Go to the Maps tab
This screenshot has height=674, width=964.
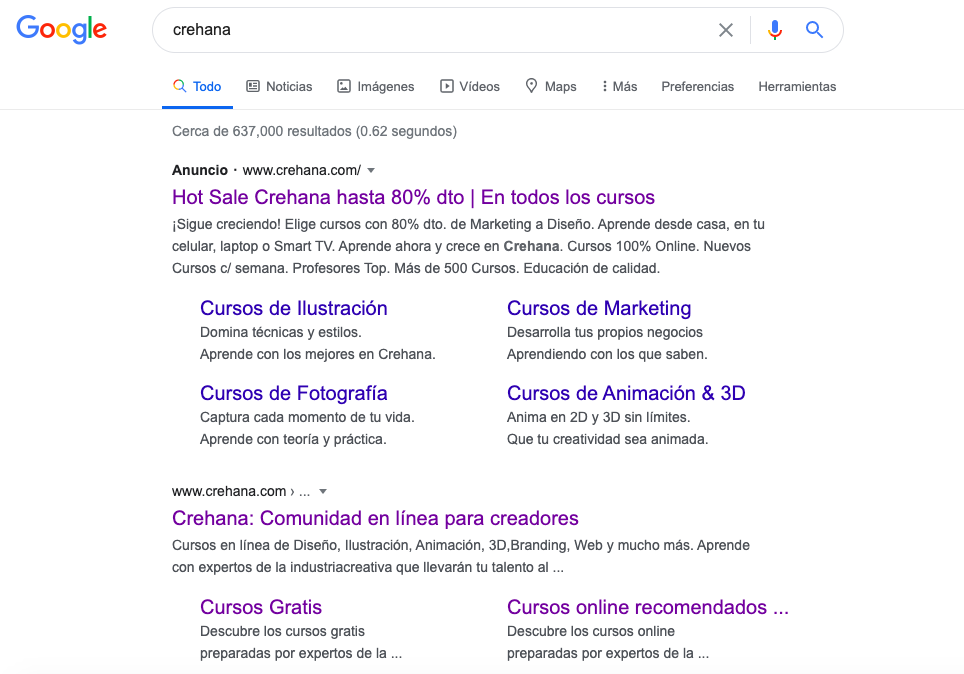coord(551,87)
